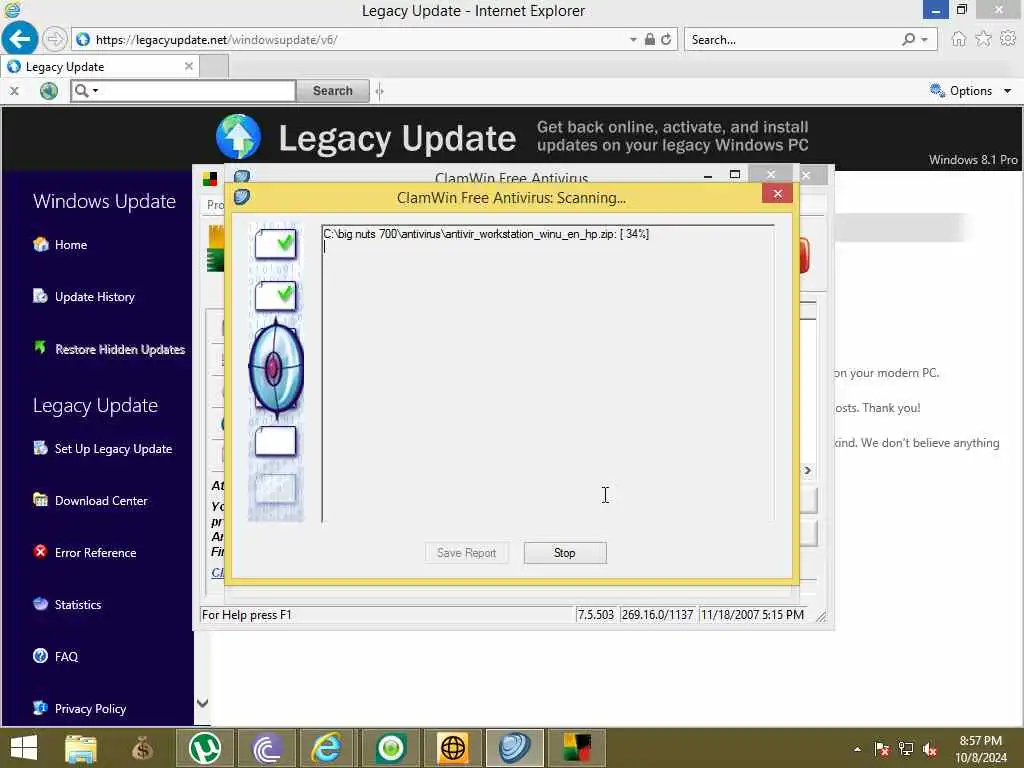
Task: Click the 269.16.0/1137 status bar field
Action: [x=657, y=615]
